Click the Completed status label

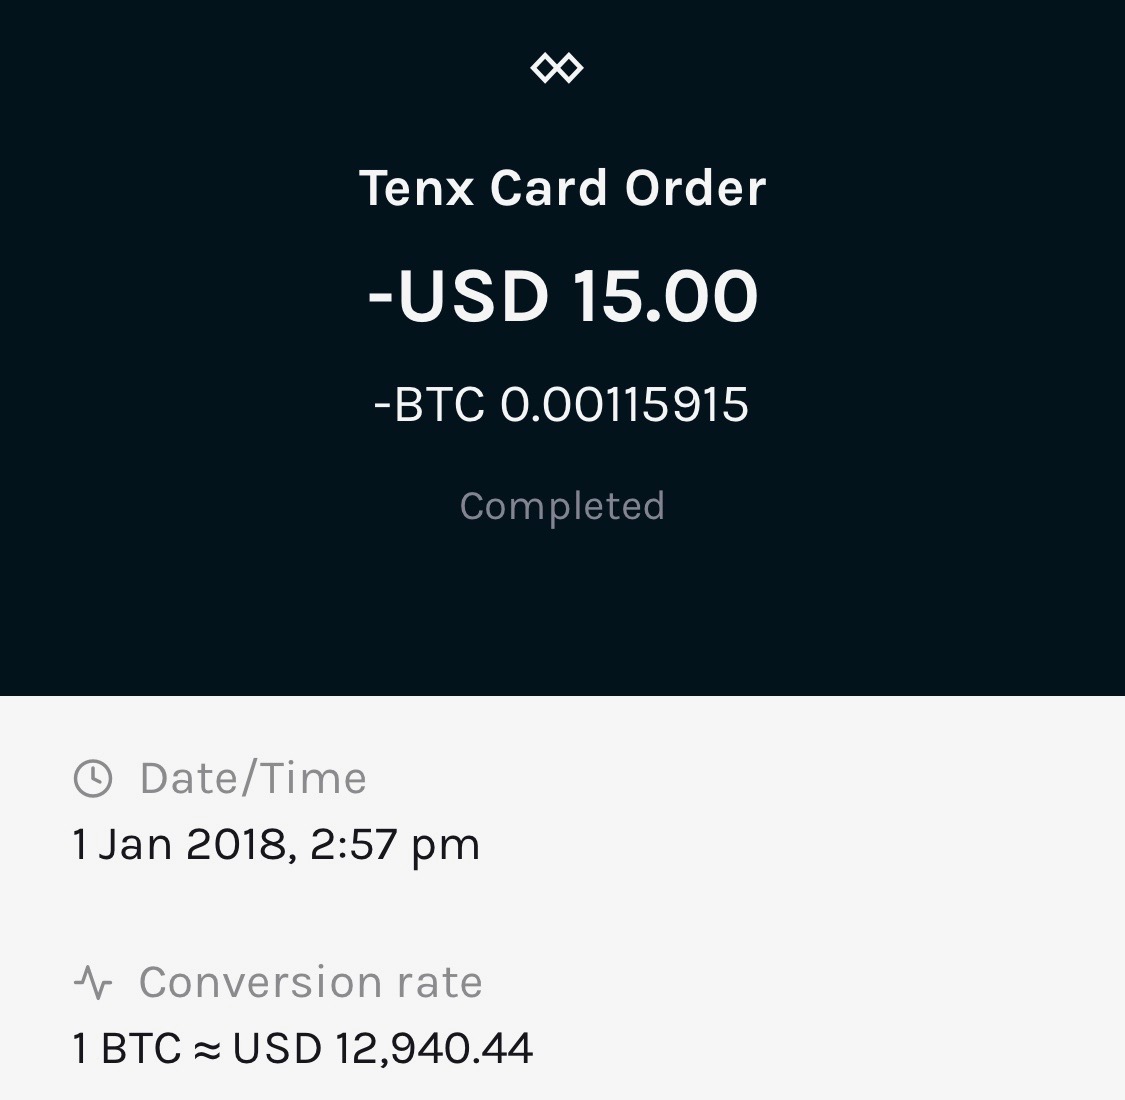(x=562, y=506)
